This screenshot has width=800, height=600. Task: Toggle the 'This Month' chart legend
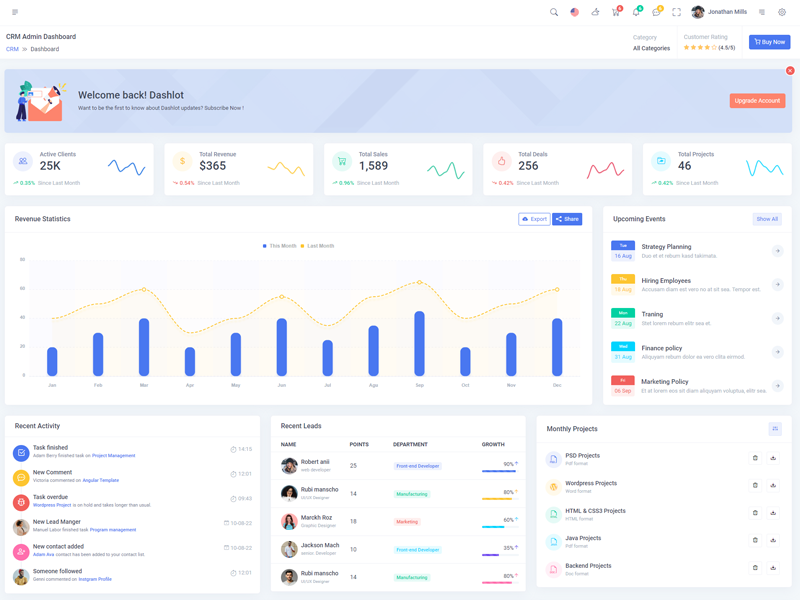pyautogui.click(x=280, y=246)
